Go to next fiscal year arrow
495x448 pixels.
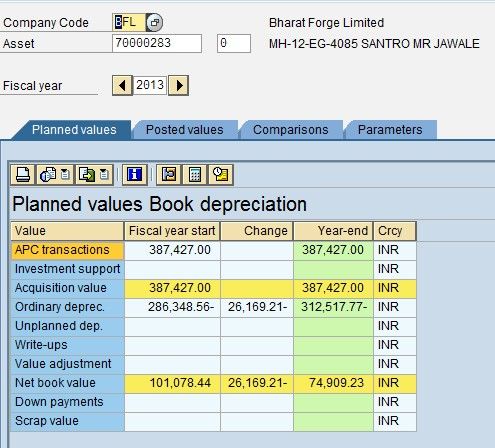click(x=179, y=86)
